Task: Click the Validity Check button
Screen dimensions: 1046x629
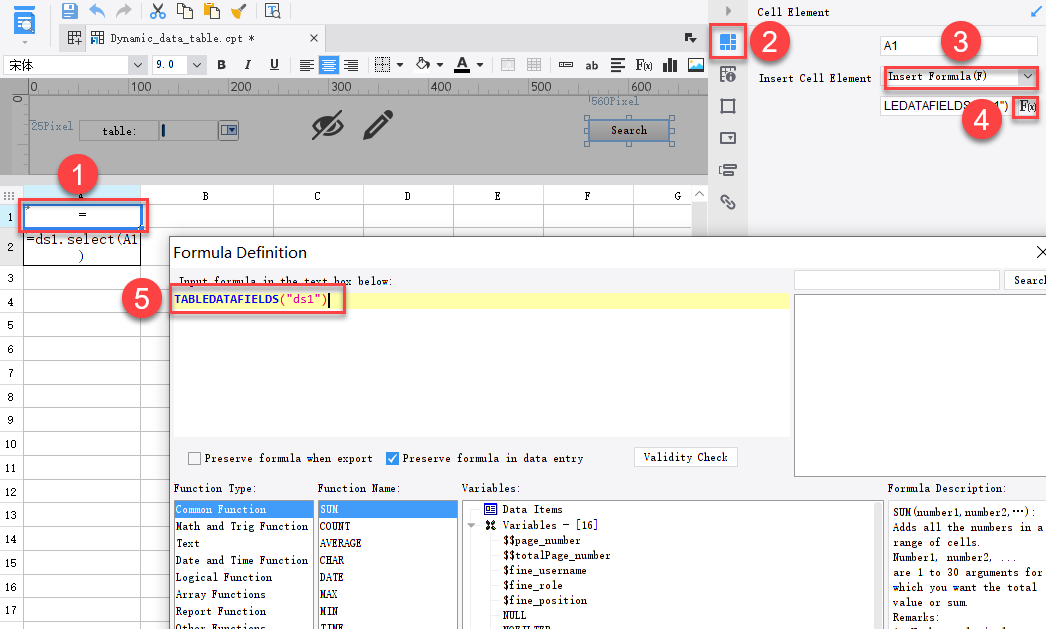Action: (686, 457)
